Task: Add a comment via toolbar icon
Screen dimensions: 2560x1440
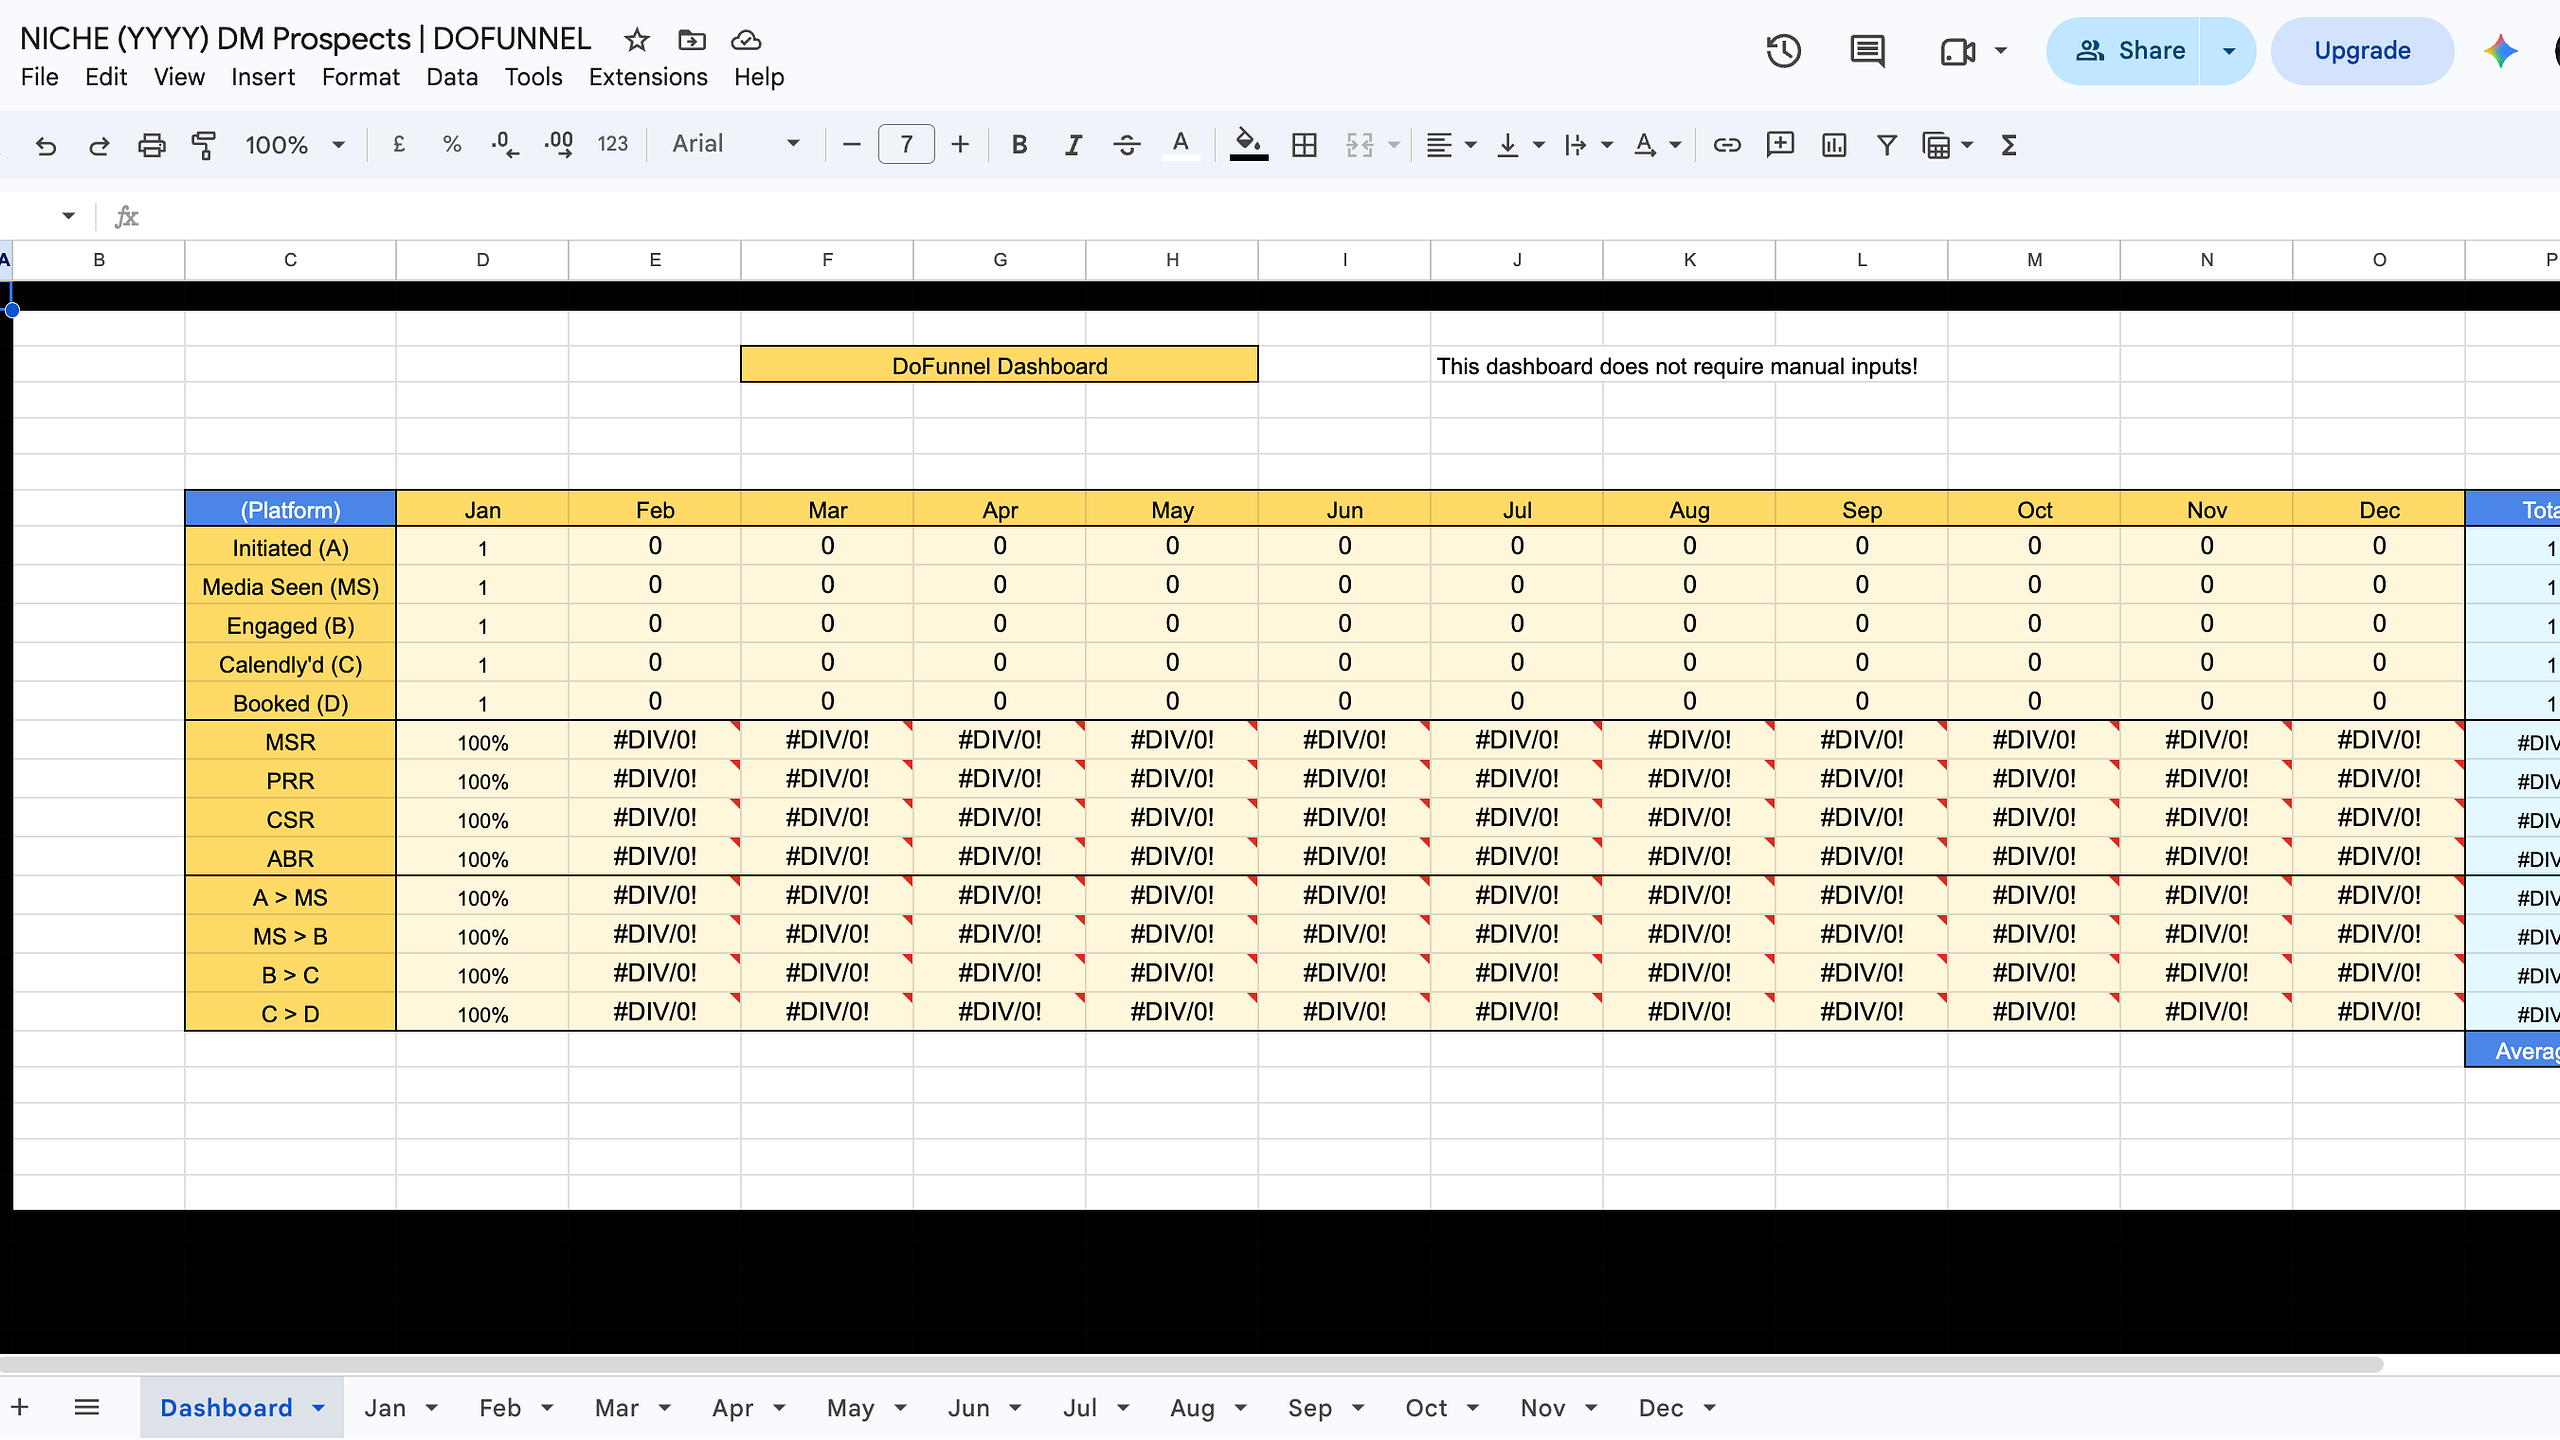Action: (x=1780, y=145)
